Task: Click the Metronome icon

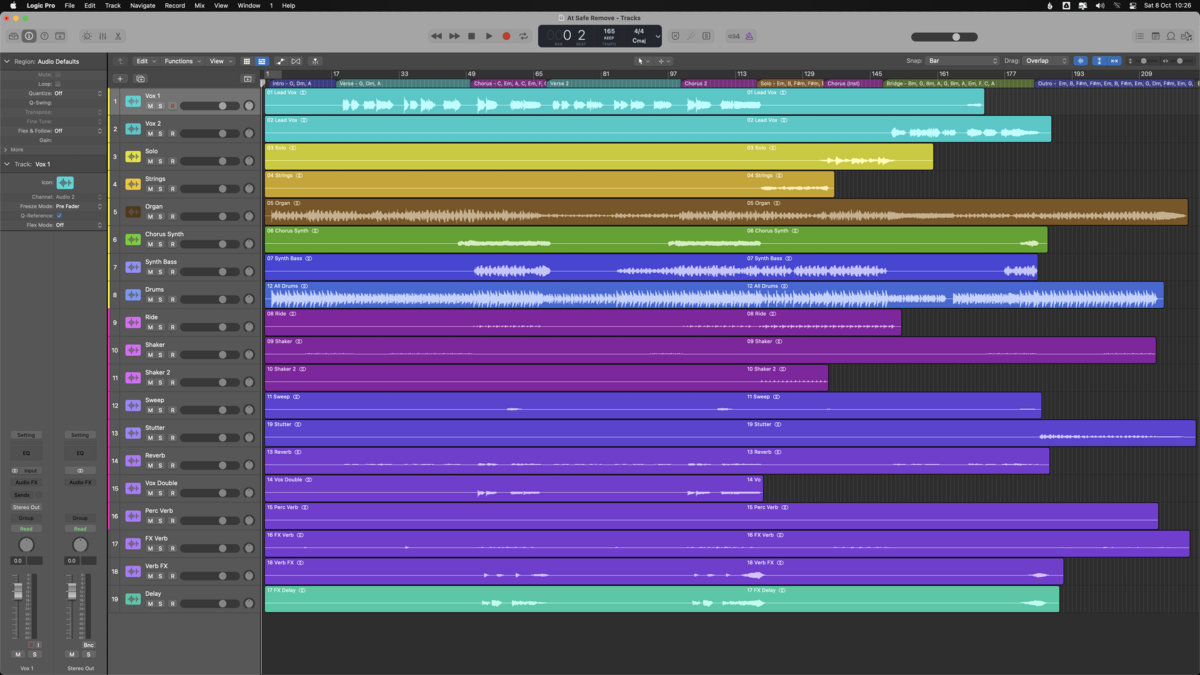Action: pyautogui.click(x=749, y=36)
